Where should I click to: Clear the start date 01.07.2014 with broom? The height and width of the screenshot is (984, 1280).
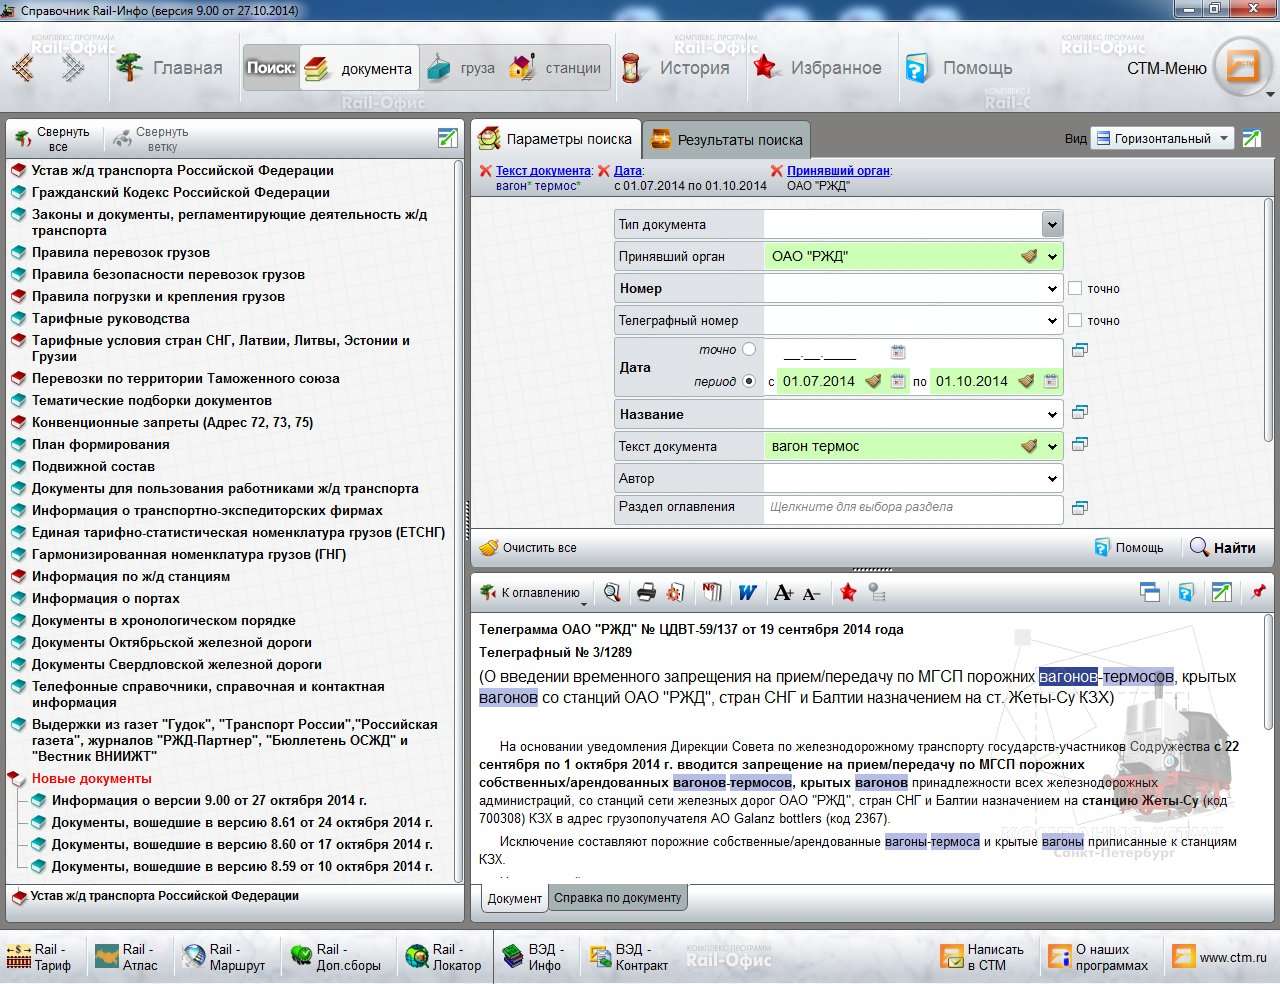pyautogui.click(x=874, y=381)
